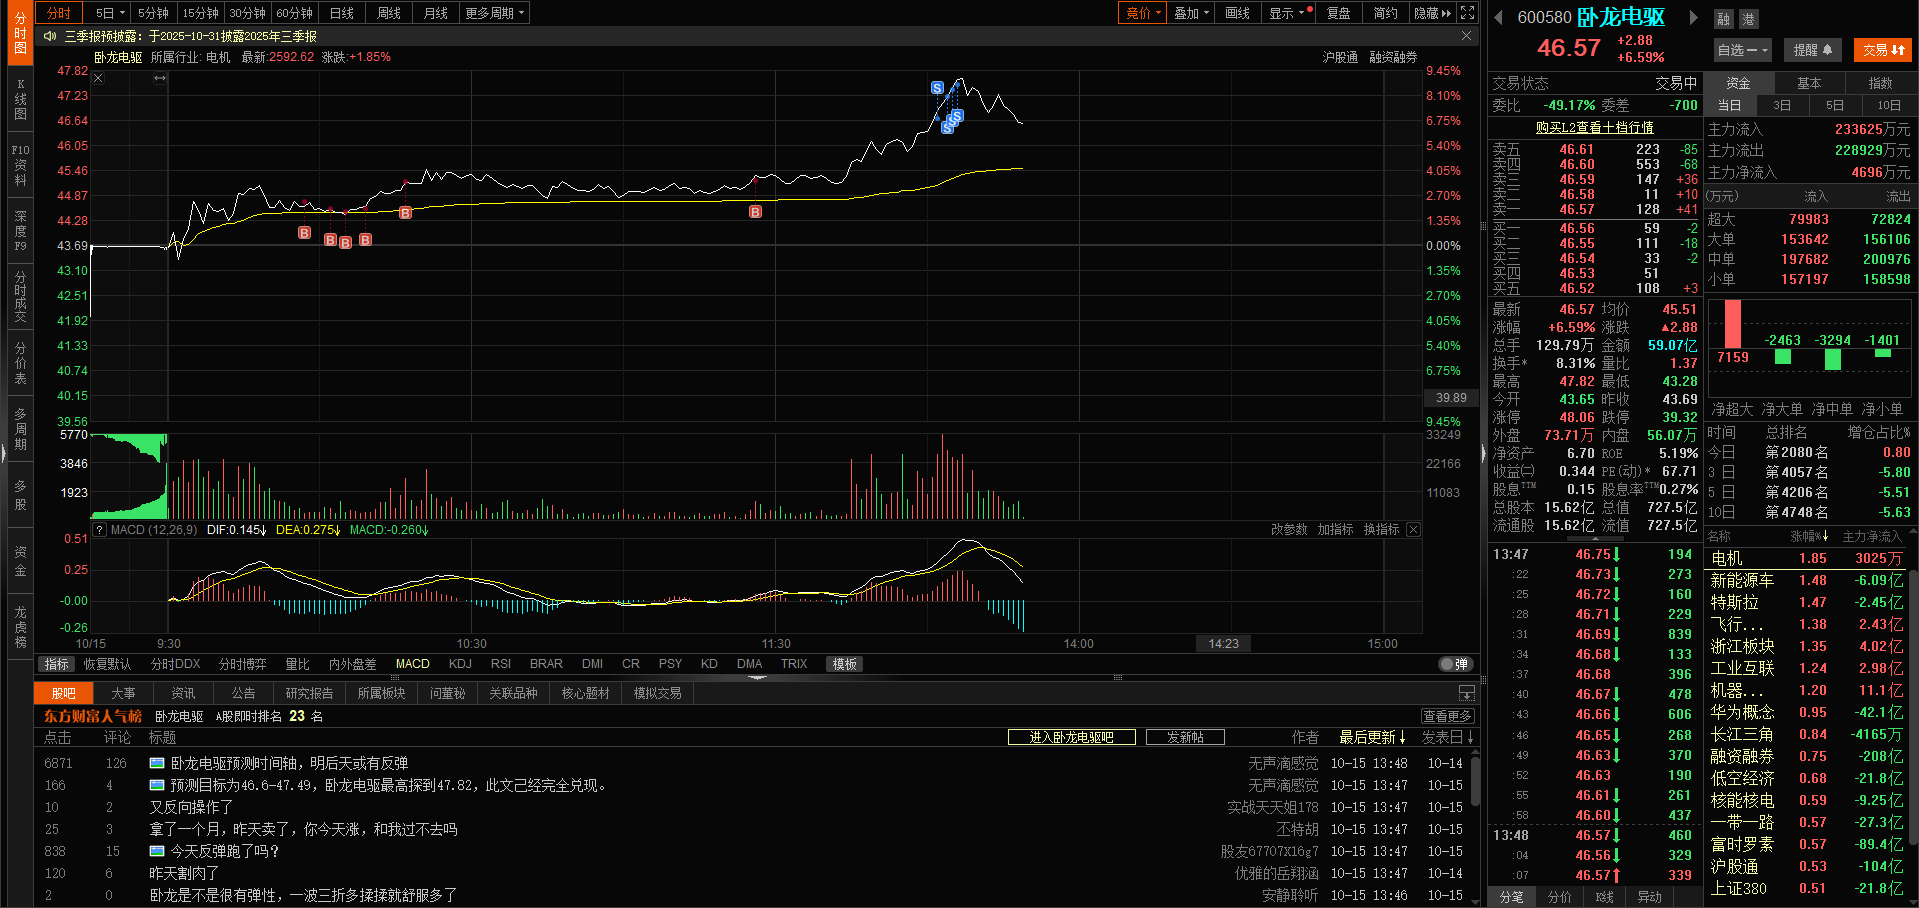Click the MACD help question mark icon
This screenshot has height=908, width=1919.
pos(100,530)
